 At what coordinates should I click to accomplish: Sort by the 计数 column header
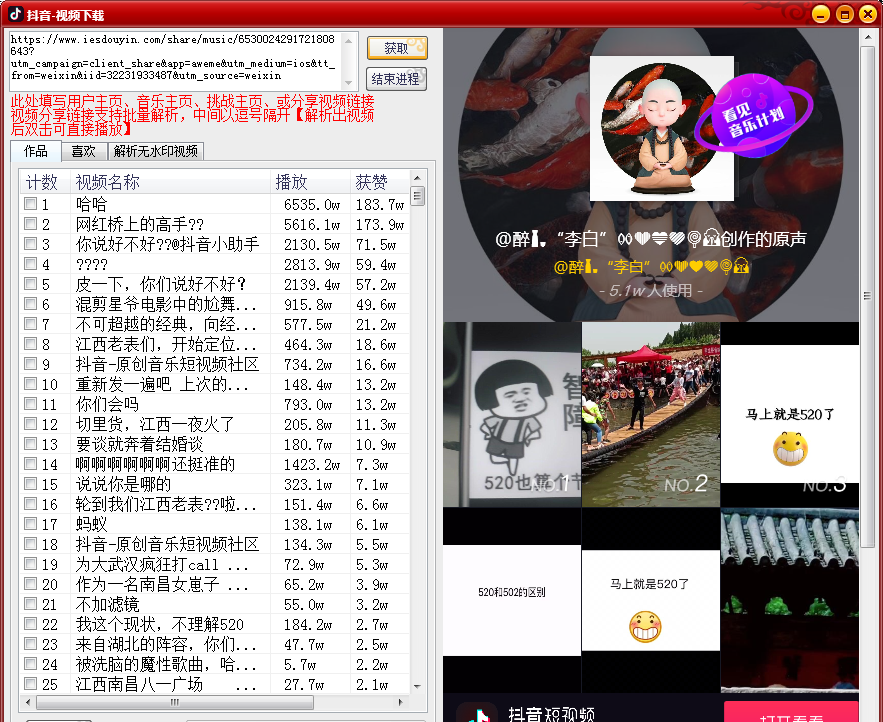(x=44, y=182)
